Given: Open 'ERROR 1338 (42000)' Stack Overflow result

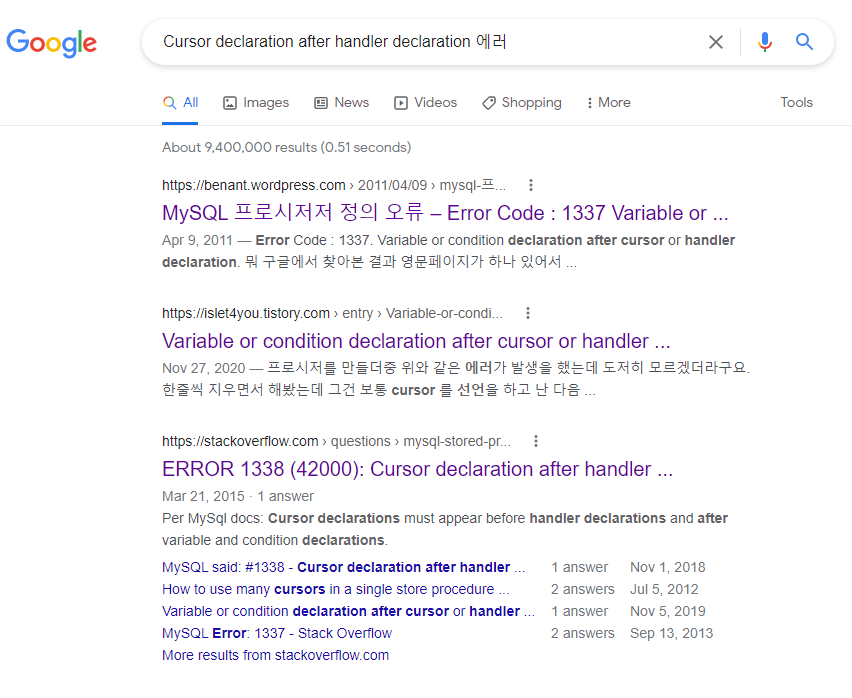Looking at the screenshot, I should click(x=417, y=469).
